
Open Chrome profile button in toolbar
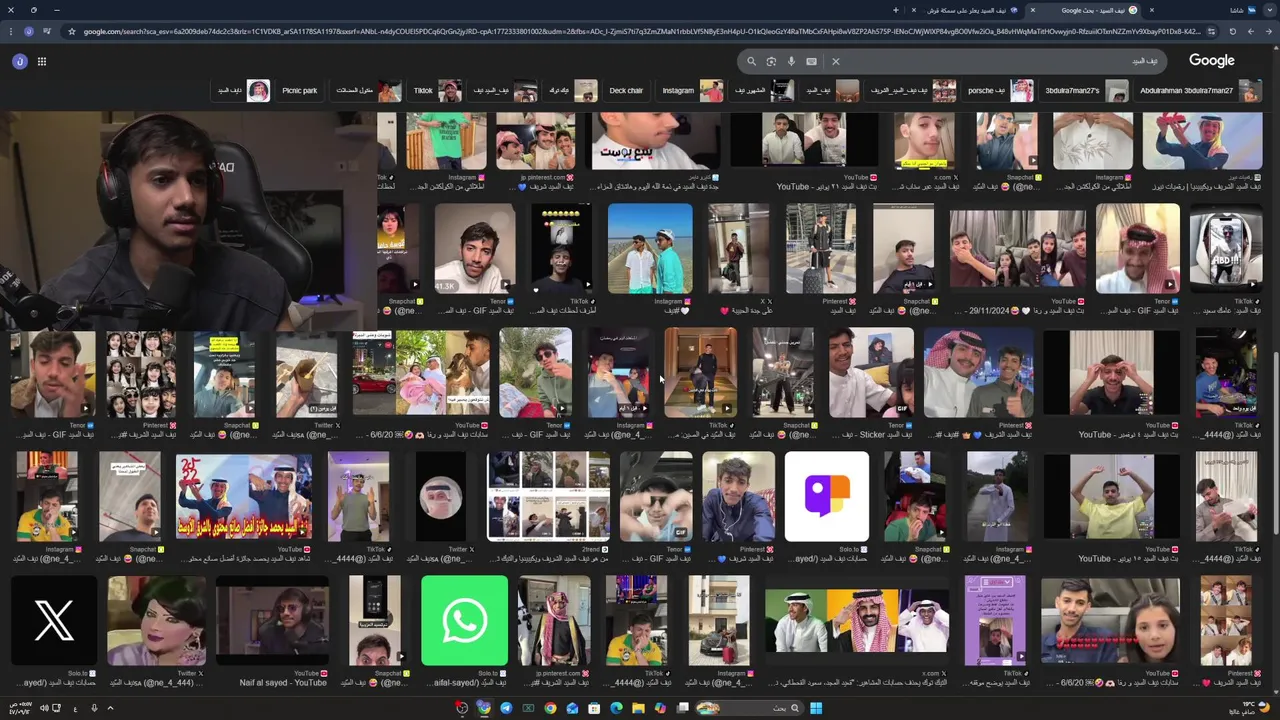coord(29,31)
